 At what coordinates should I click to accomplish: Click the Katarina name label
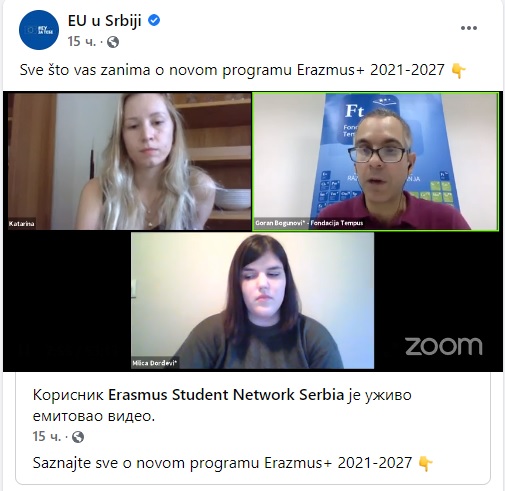(22, 224)
